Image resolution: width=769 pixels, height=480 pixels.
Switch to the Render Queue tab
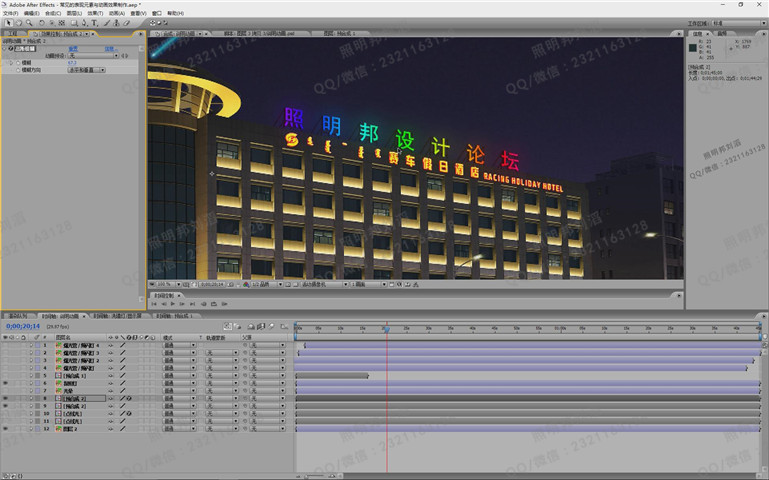click(18, 316)
